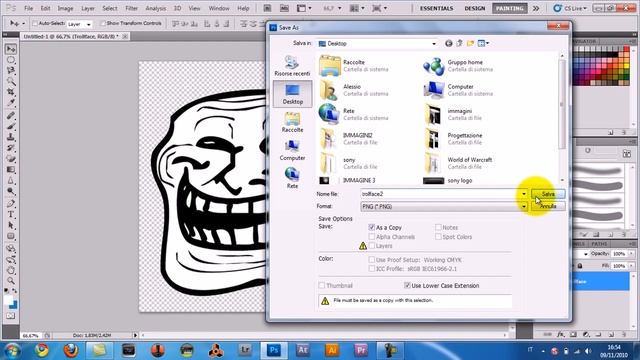
Task: Open the CS Live dropdown
Action: coord(570,8)
